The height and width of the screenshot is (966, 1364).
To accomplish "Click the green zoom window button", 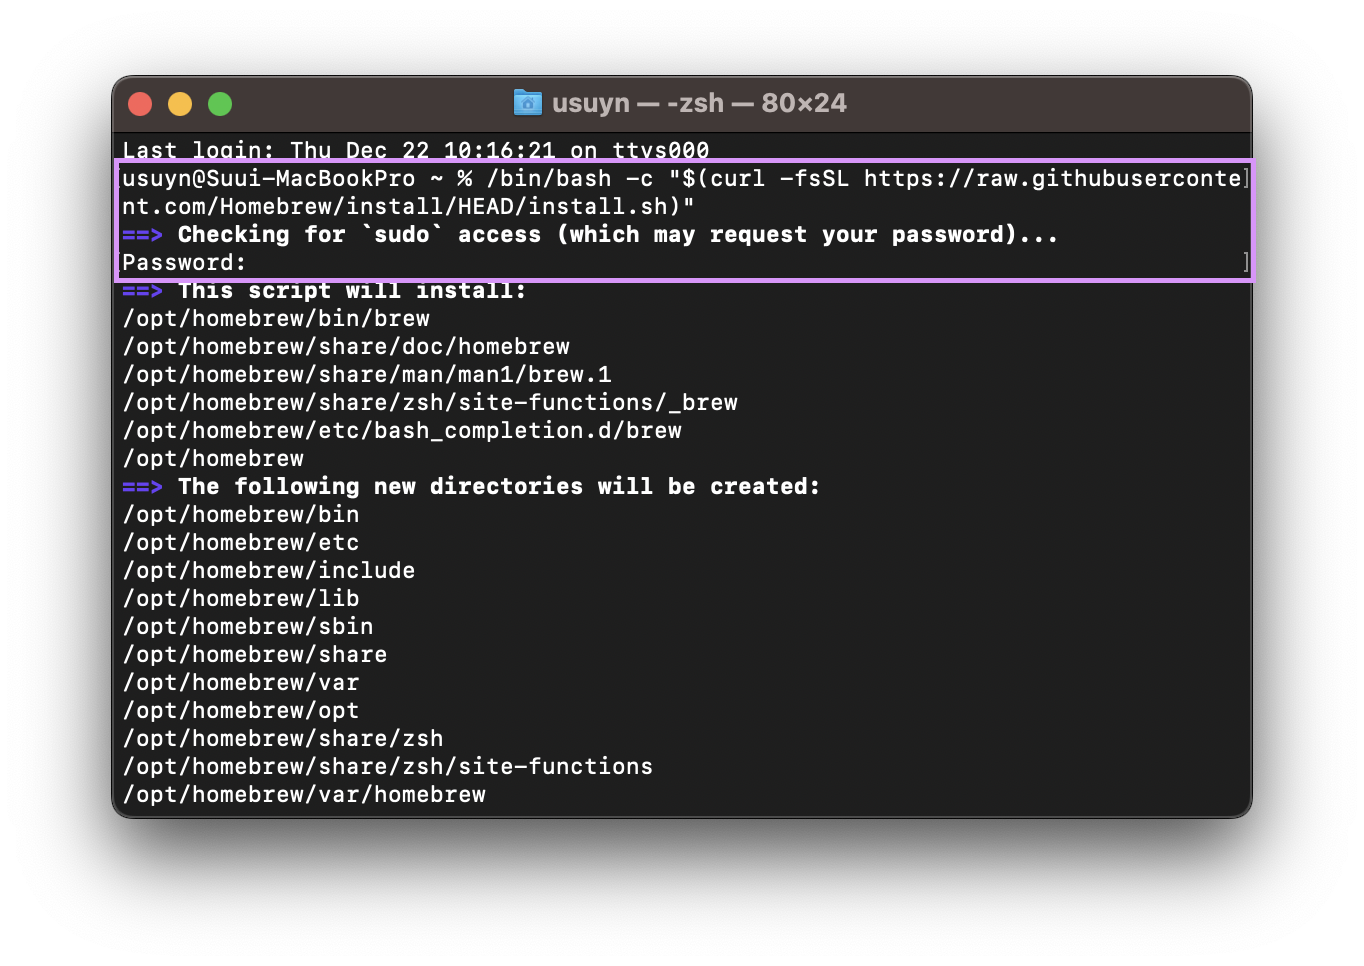I will click(x=220, y=104).
